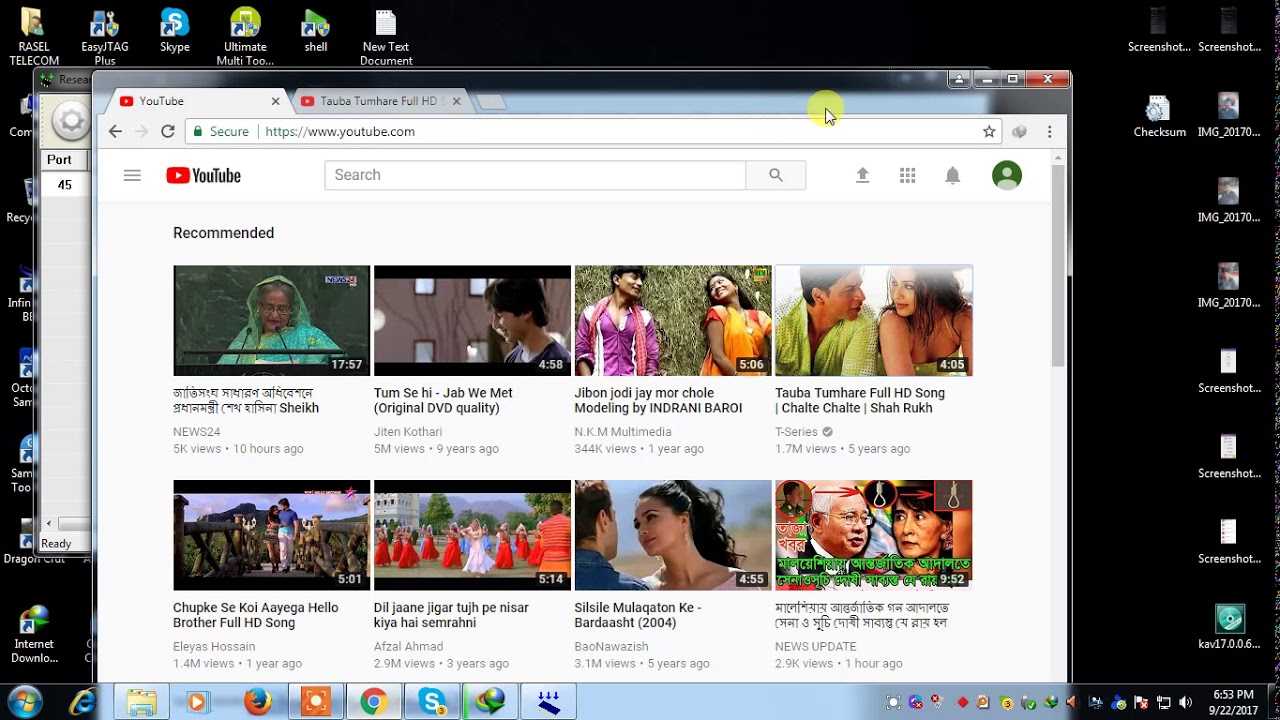The image size is (1280, 720).
Task: Click the extension icon beside the star
Action: point(1019,131)
